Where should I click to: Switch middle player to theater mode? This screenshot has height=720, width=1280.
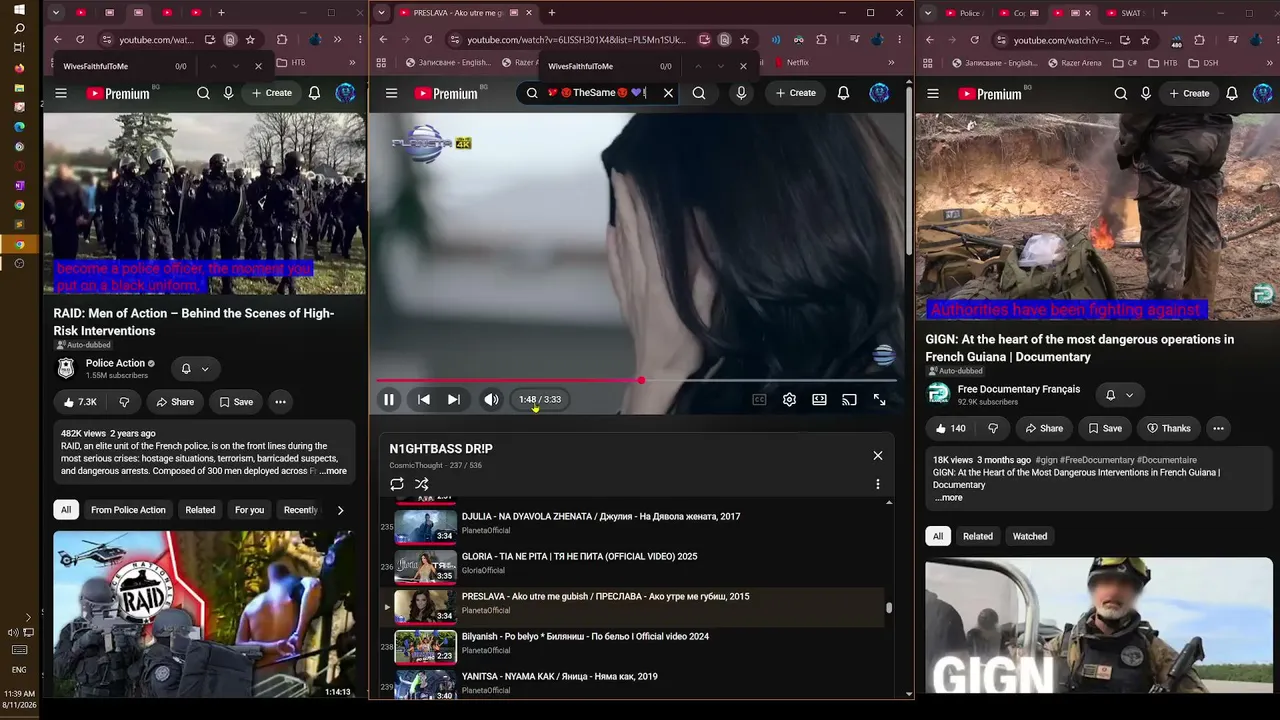(x=819, y=399)
